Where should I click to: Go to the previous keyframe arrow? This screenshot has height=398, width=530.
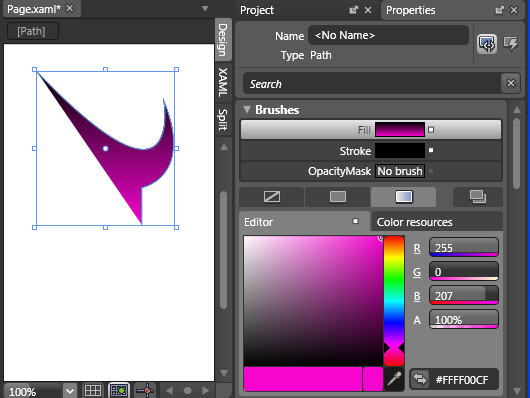pyautogui.click(x=169, y=391)
